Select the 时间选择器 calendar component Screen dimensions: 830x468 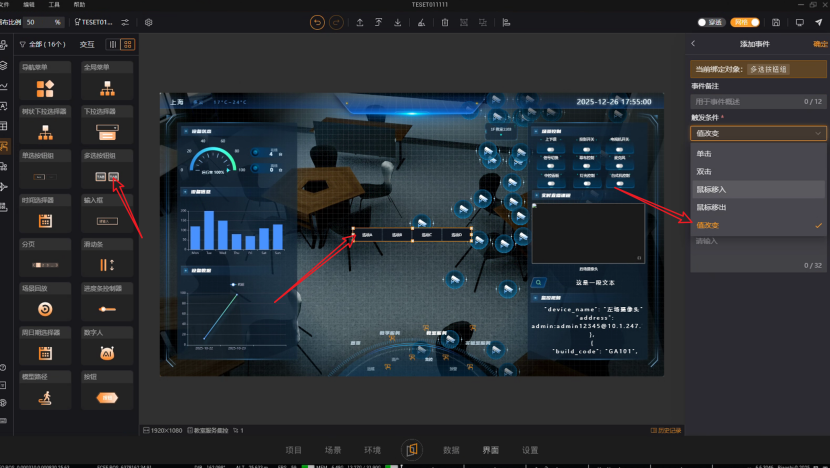[x=45, y=214]
